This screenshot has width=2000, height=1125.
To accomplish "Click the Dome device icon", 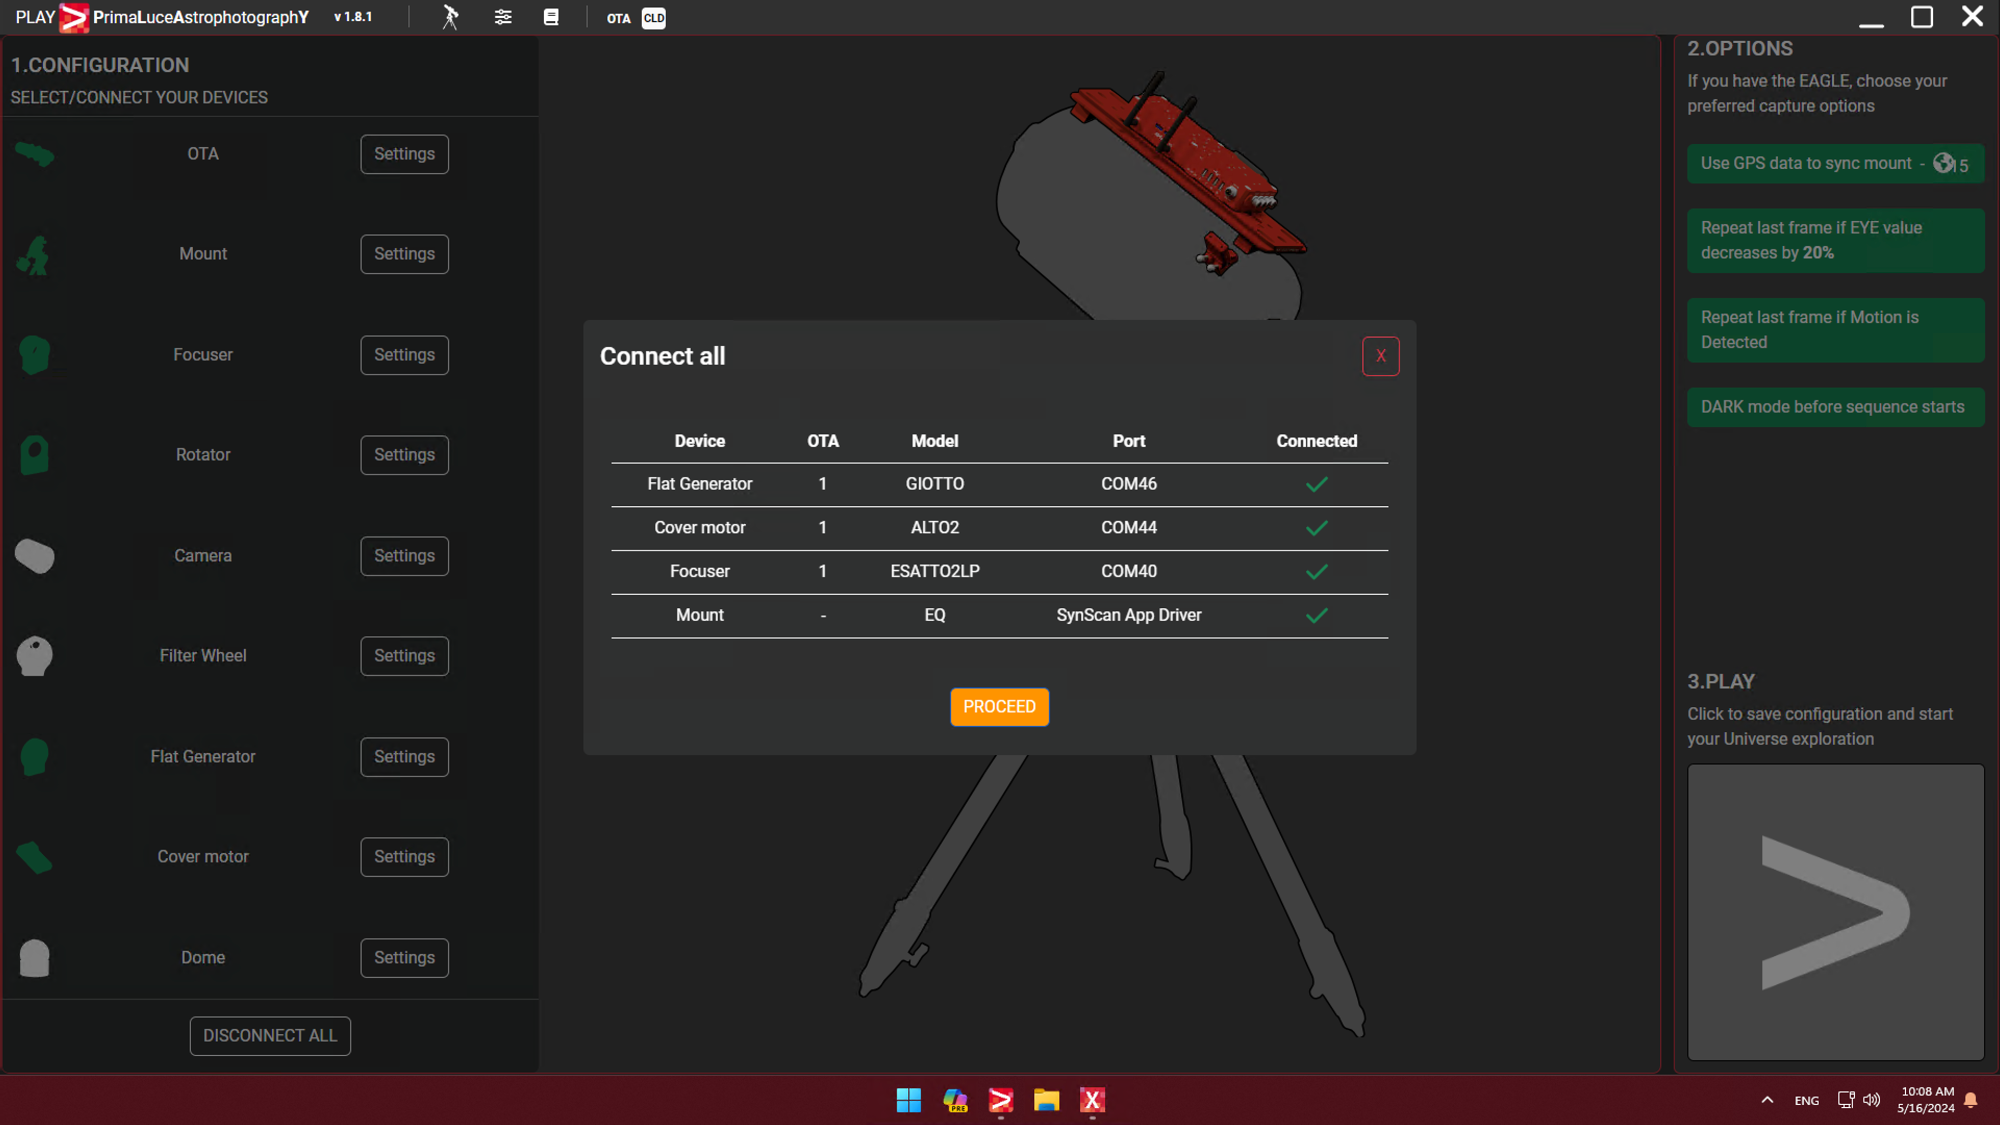I will tap(35, 958).
